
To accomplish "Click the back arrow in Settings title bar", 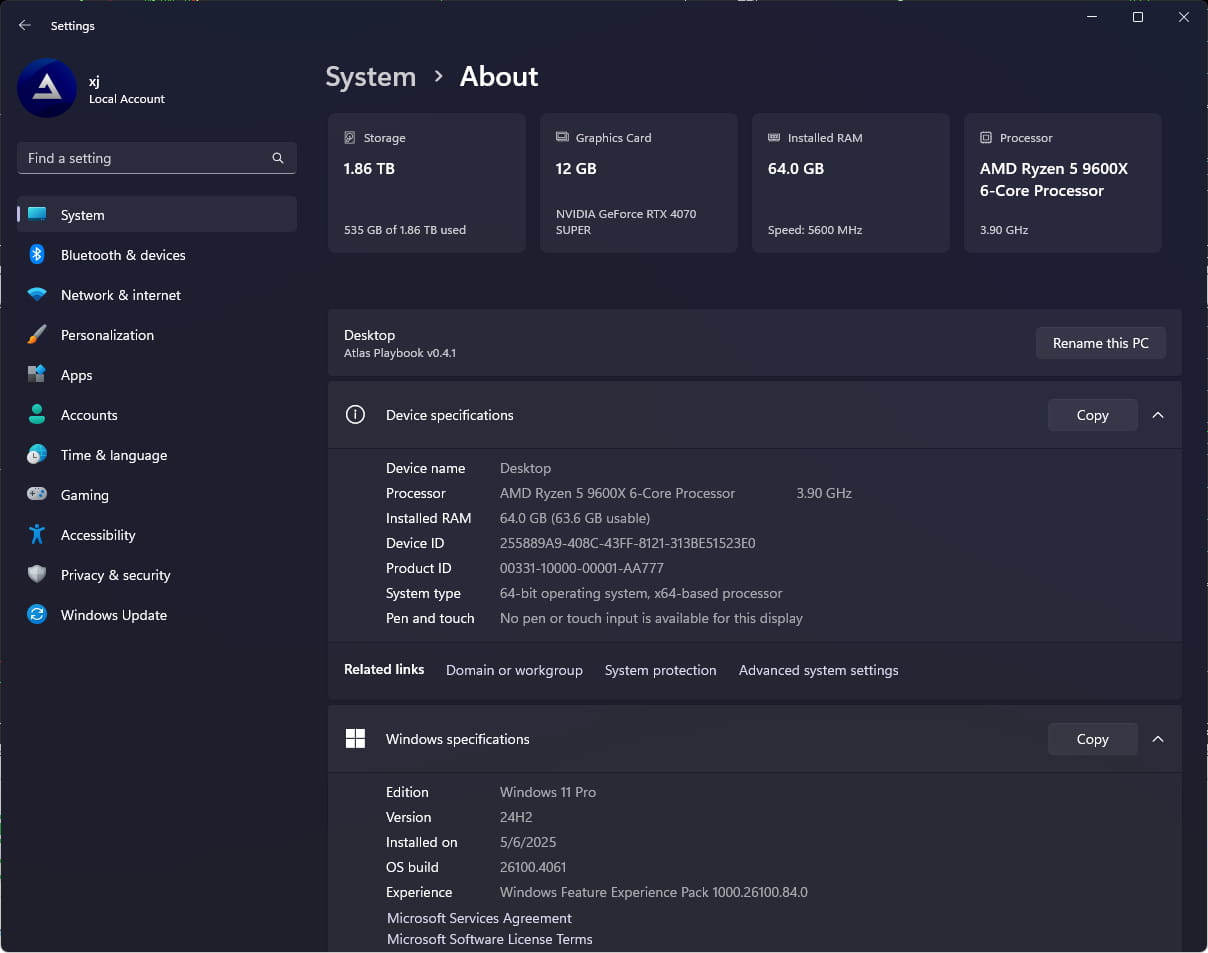I will (x=25, y=25).
